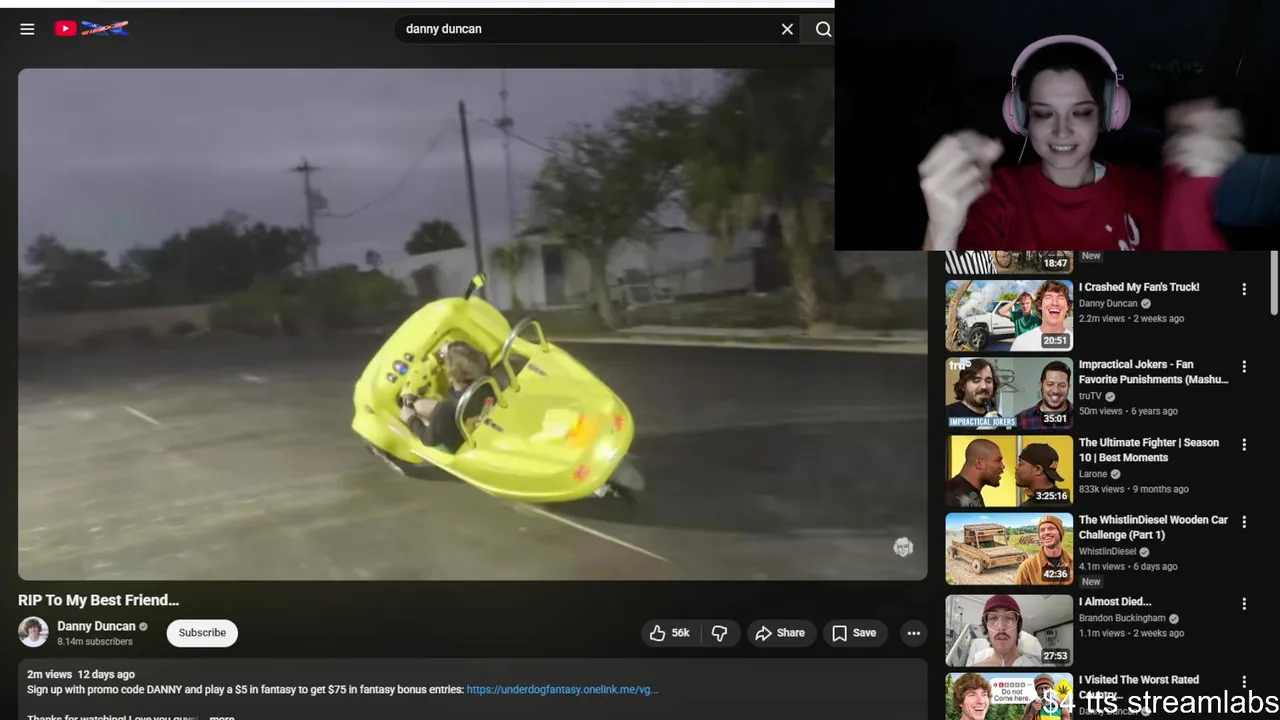Click the 56k like count
Viewport: 1280px width, 720px height.
(x=680, y=633)
